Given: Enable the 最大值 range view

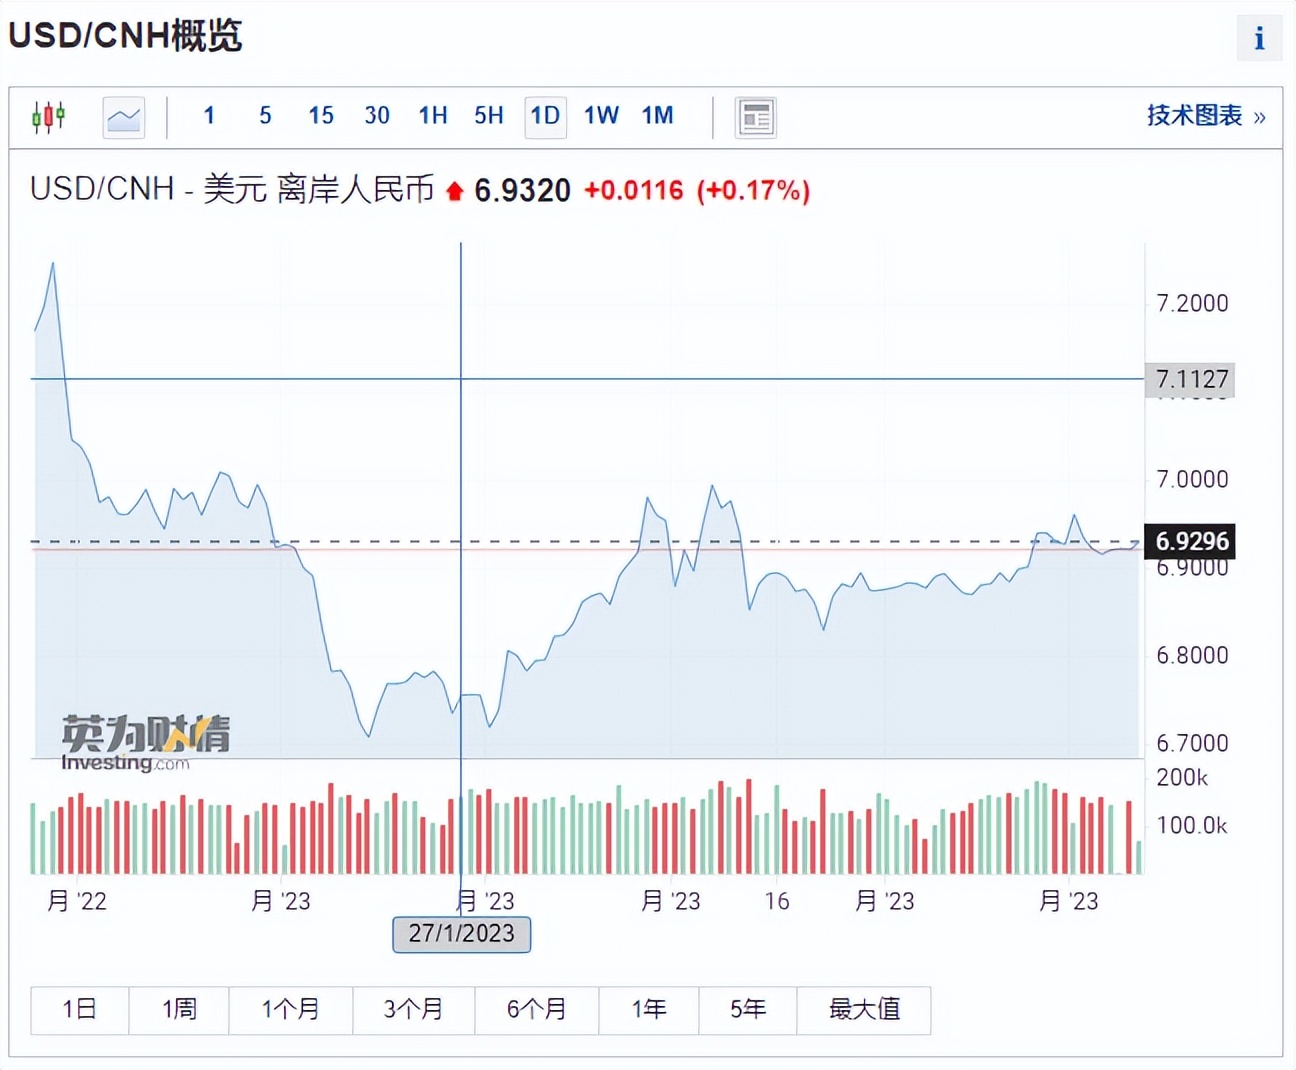Looking at the screenshot, I should click(864, 1010).
